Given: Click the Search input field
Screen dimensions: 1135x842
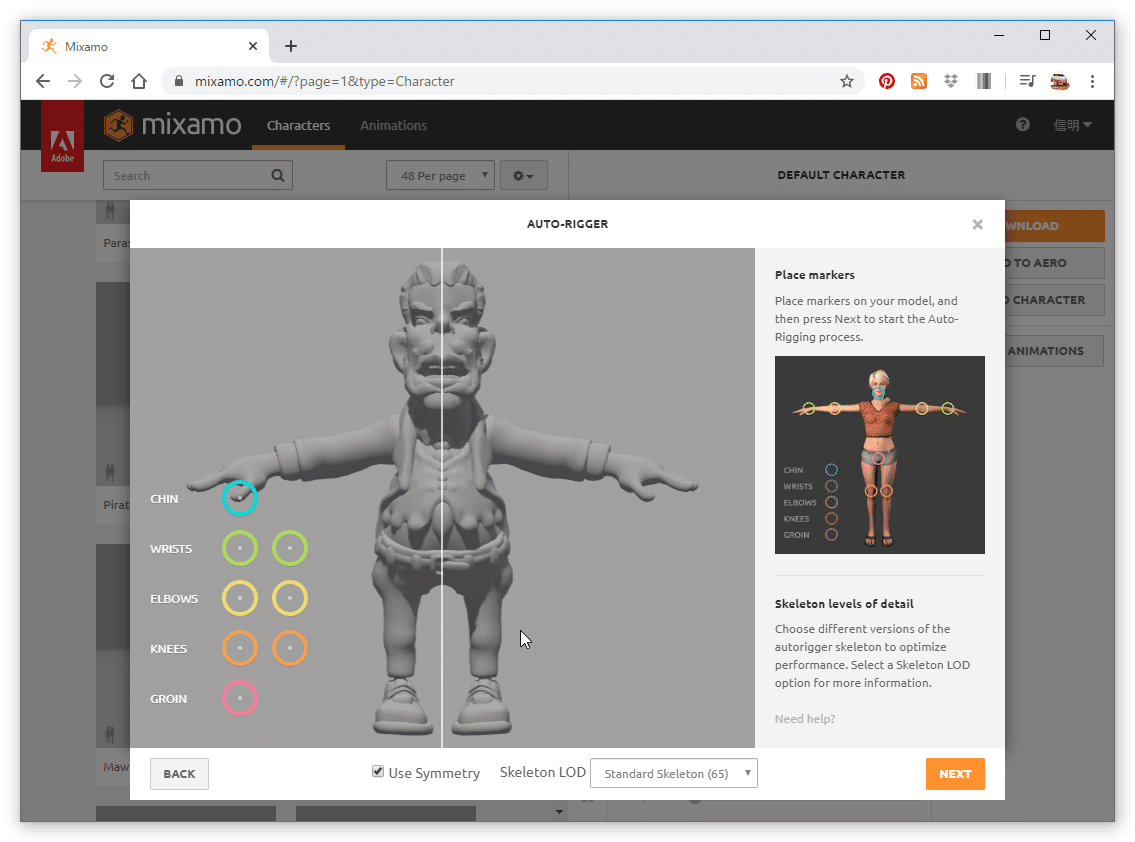Looking at the screenshot, I should pos(198,175).
